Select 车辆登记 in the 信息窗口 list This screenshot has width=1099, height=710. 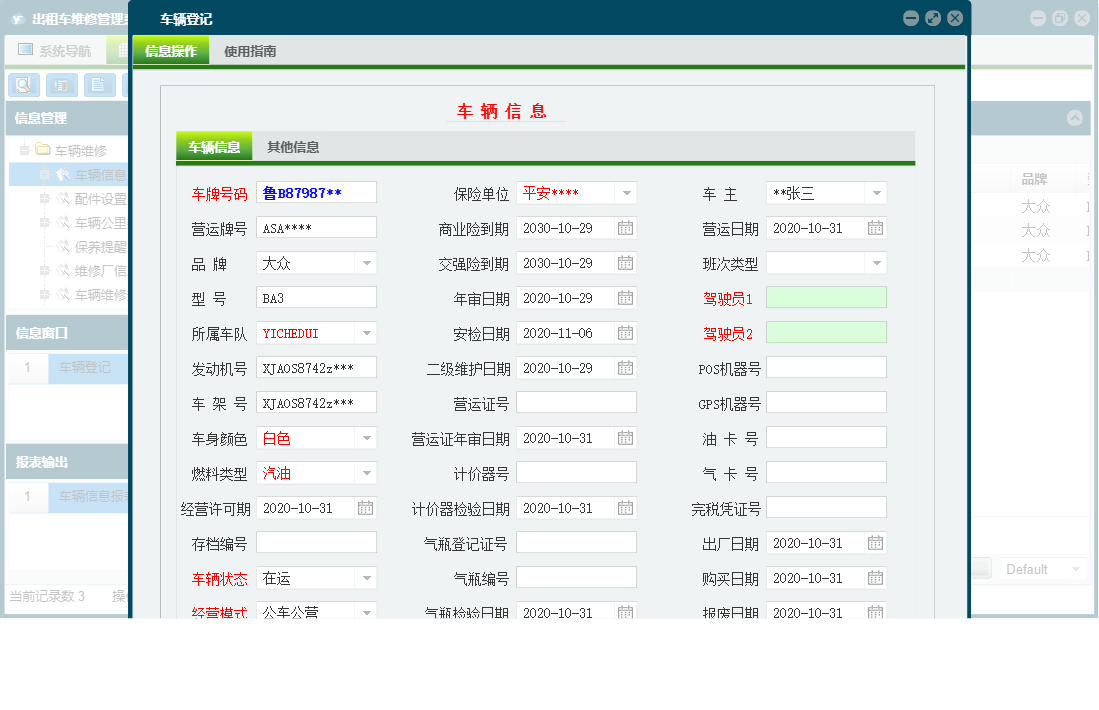(85, 367)
